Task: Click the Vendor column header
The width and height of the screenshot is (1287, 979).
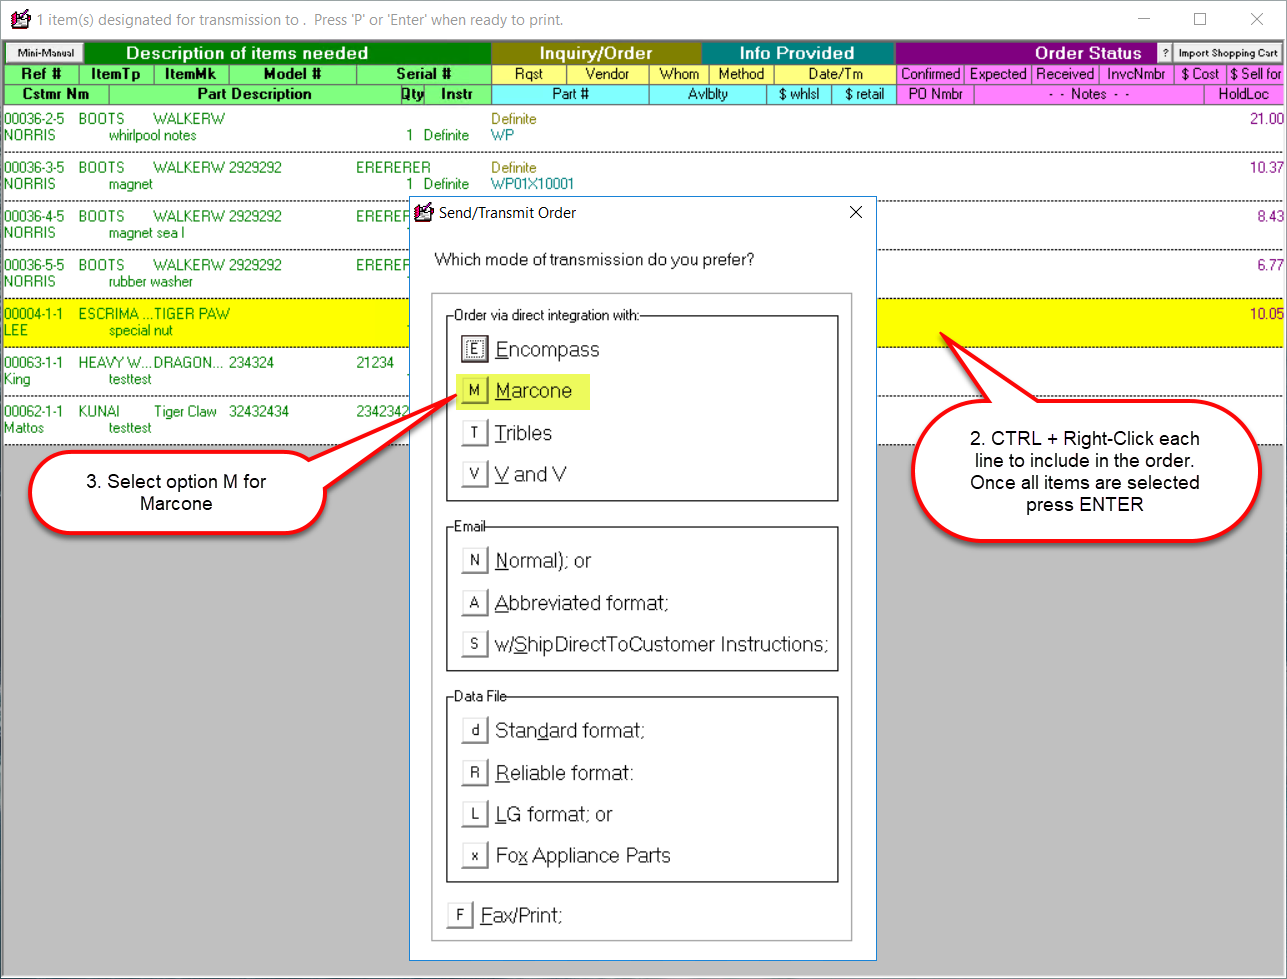Action: 608,74
